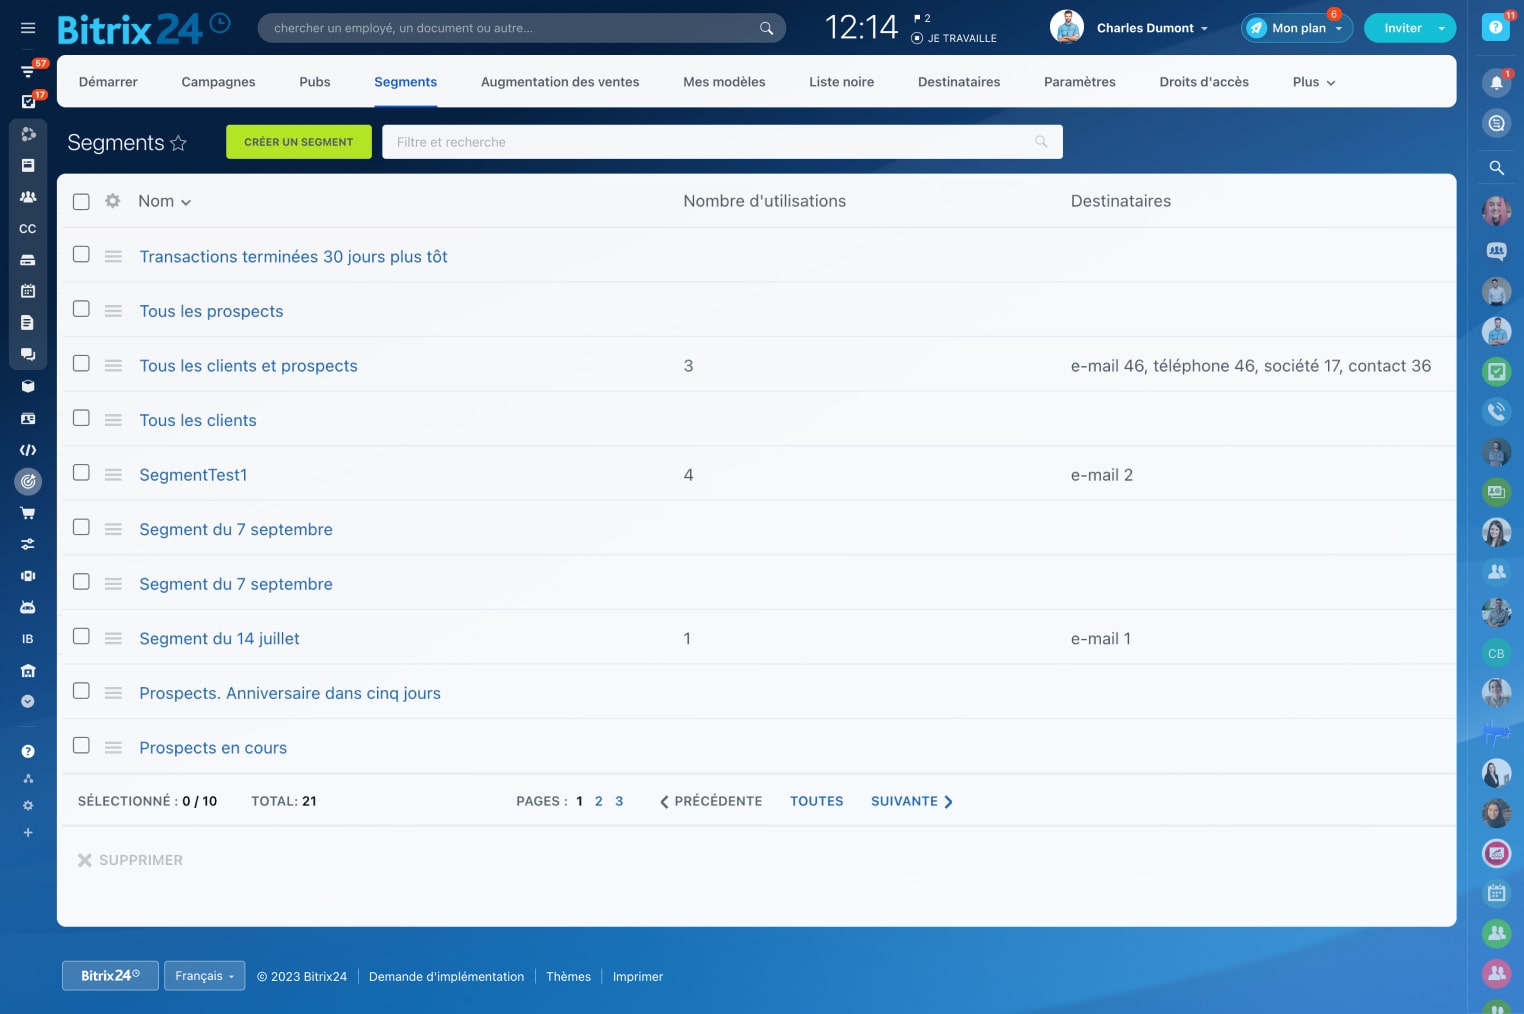The width and height of the screenshot is (1524, 1014).
Task: Click the magnifier icon in the right sidebar
Action: [x=1496, y=168]
